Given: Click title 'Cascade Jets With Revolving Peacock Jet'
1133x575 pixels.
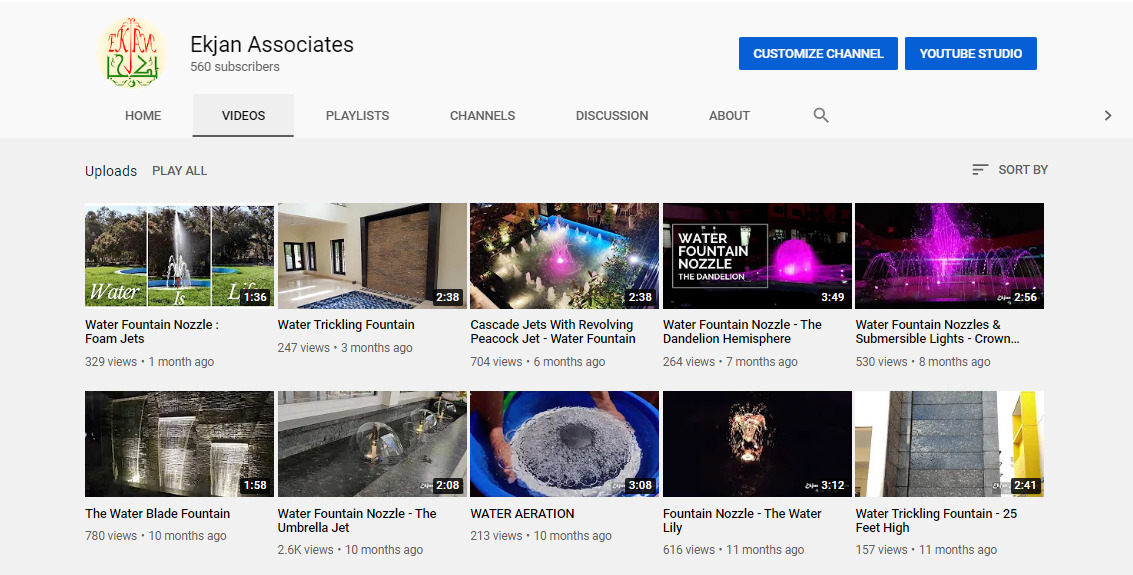Looking at the screenshot, I should [x=553, y=332].
